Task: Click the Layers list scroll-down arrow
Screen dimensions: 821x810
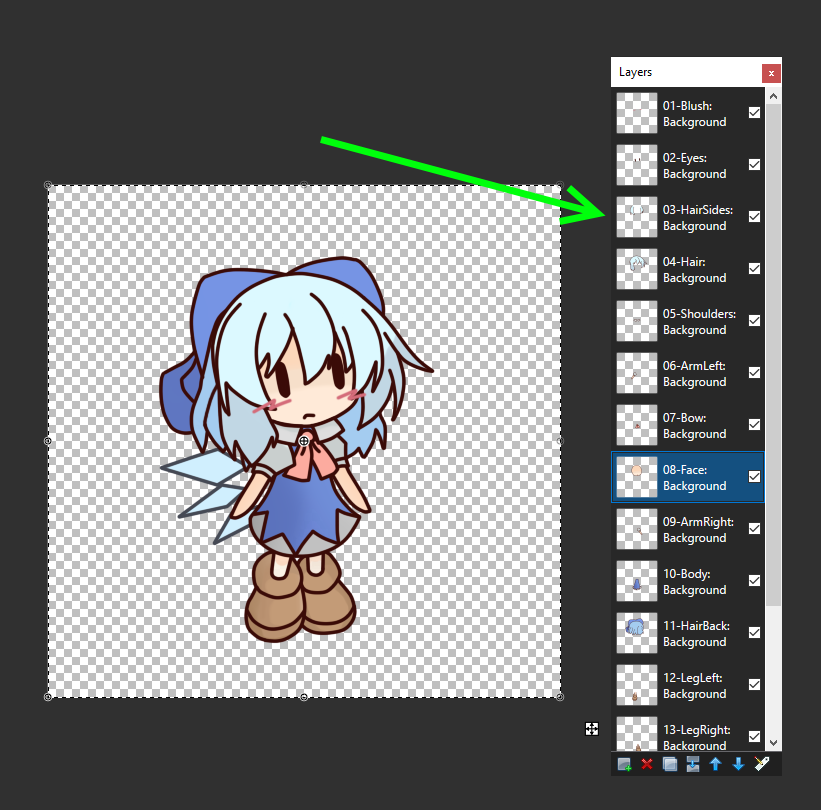Action: point(773,743)
